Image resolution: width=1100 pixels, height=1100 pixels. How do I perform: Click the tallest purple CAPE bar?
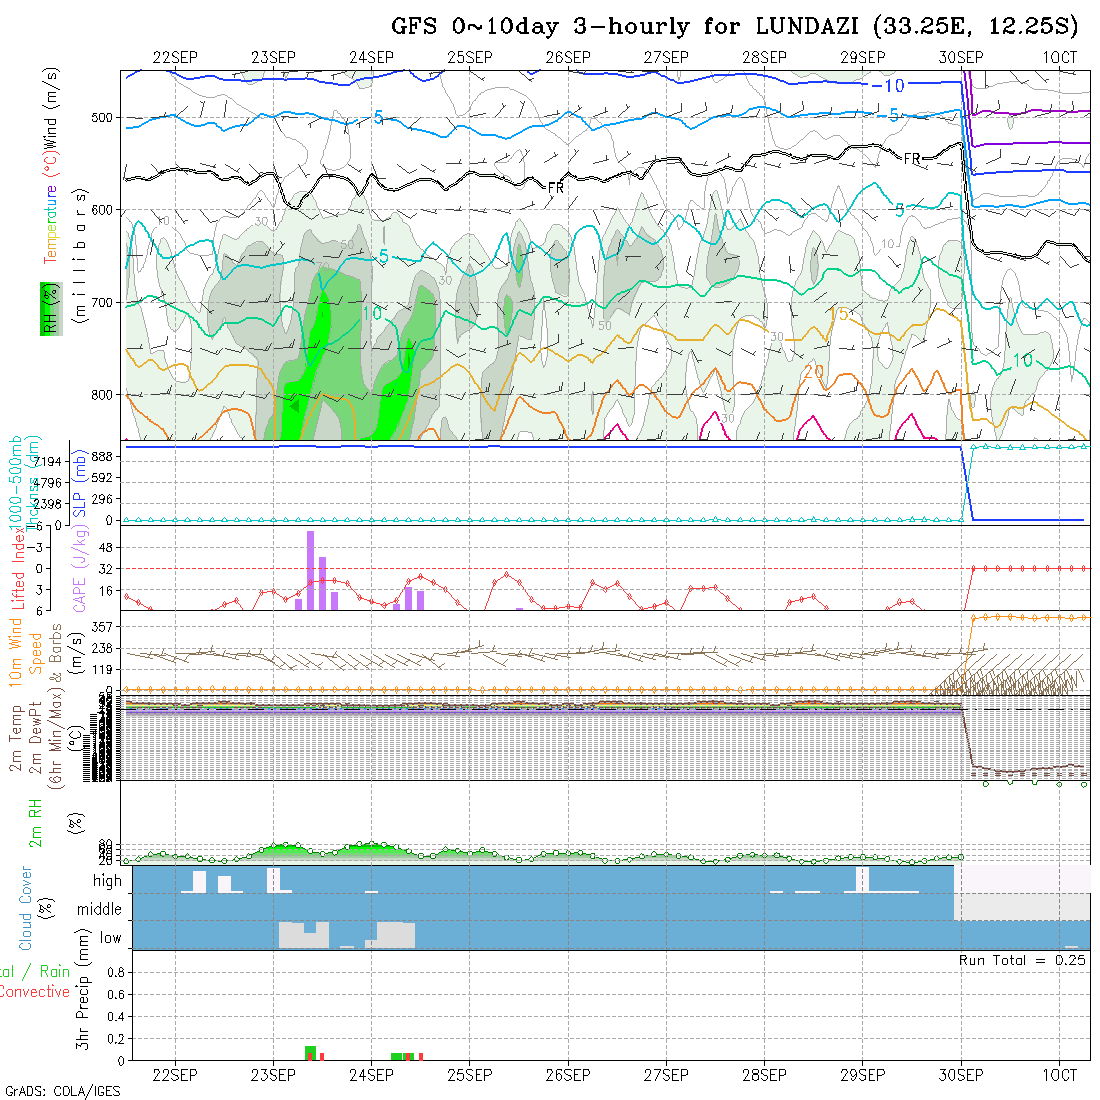[310, 569]
